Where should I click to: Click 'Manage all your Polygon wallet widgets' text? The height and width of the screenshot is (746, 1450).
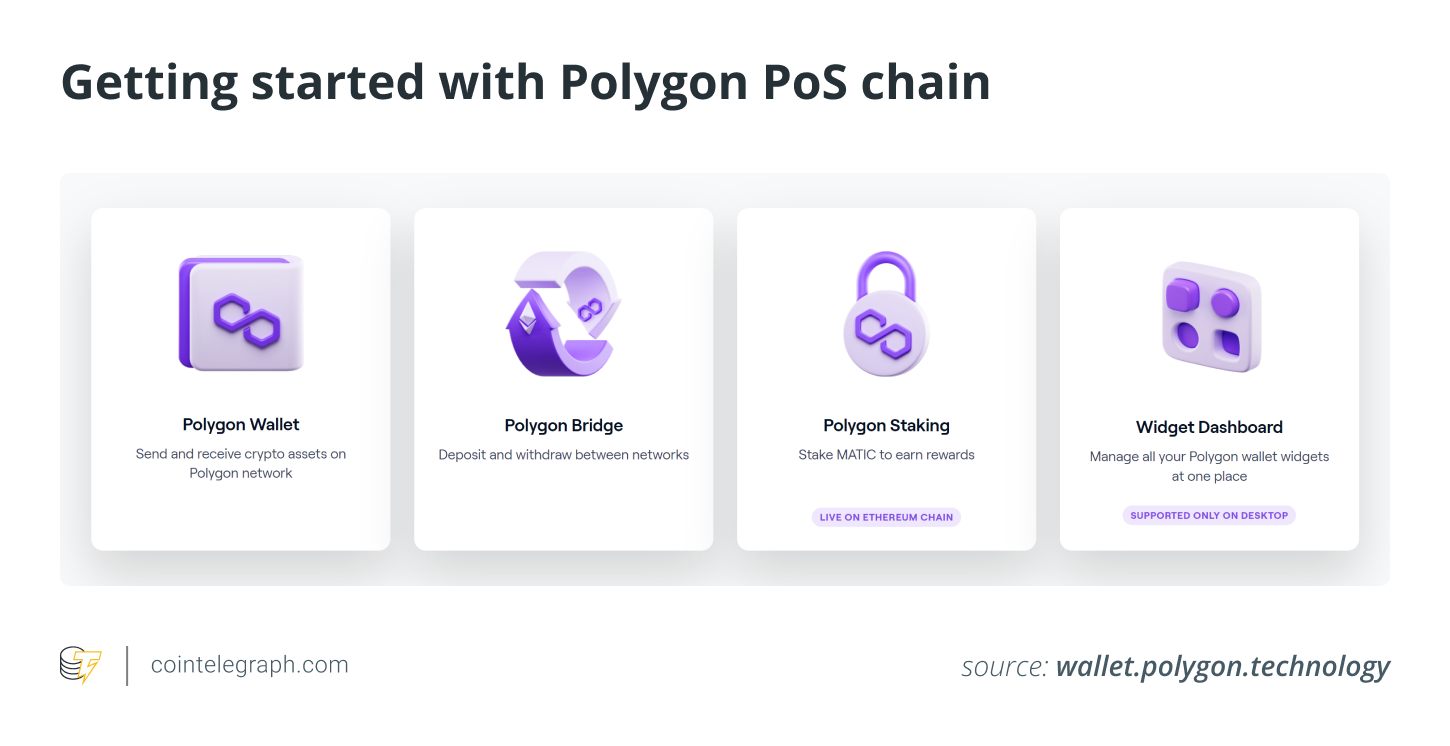click(1209, 457)
